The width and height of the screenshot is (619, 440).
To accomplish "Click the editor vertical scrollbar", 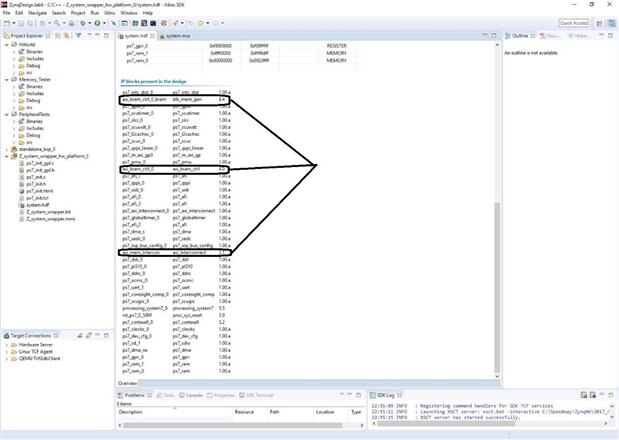I will pyautogui.click(x=497, y=288).
